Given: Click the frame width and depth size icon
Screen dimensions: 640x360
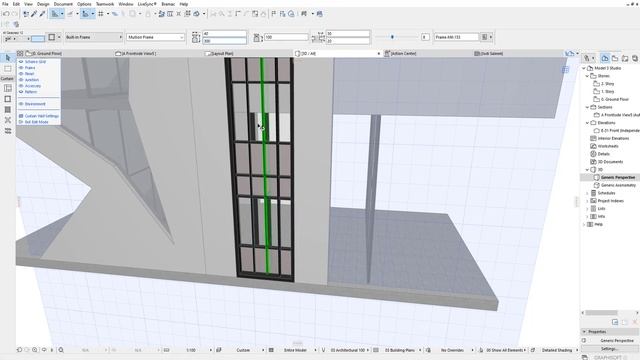Looking at the screenshot, I should 196,37.
